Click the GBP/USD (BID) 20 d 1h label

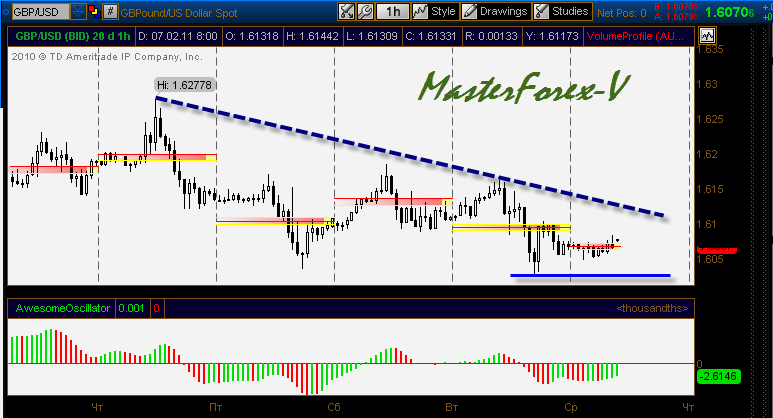tap(72, 36)
